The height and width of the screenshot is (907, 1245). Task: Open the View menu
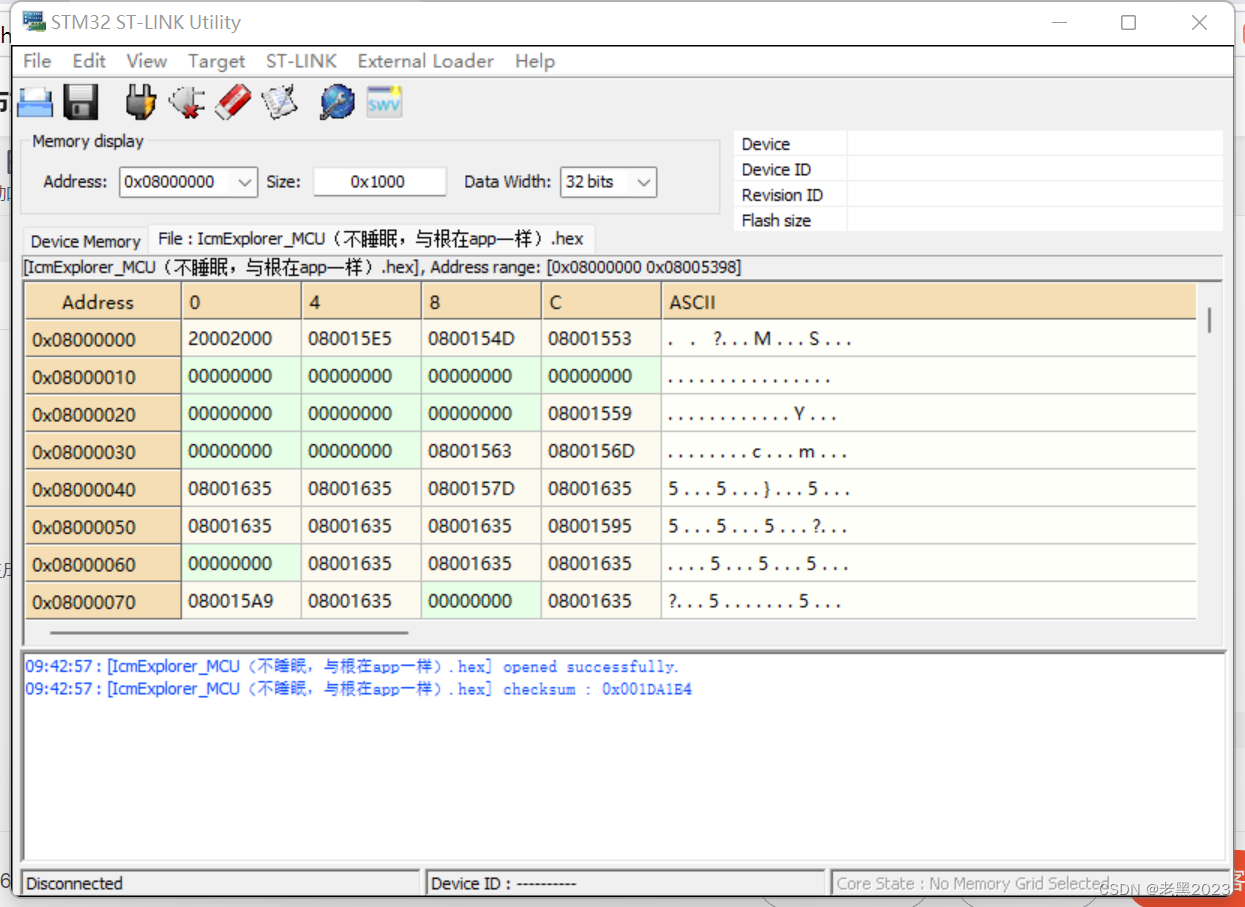tap(147, 61)
